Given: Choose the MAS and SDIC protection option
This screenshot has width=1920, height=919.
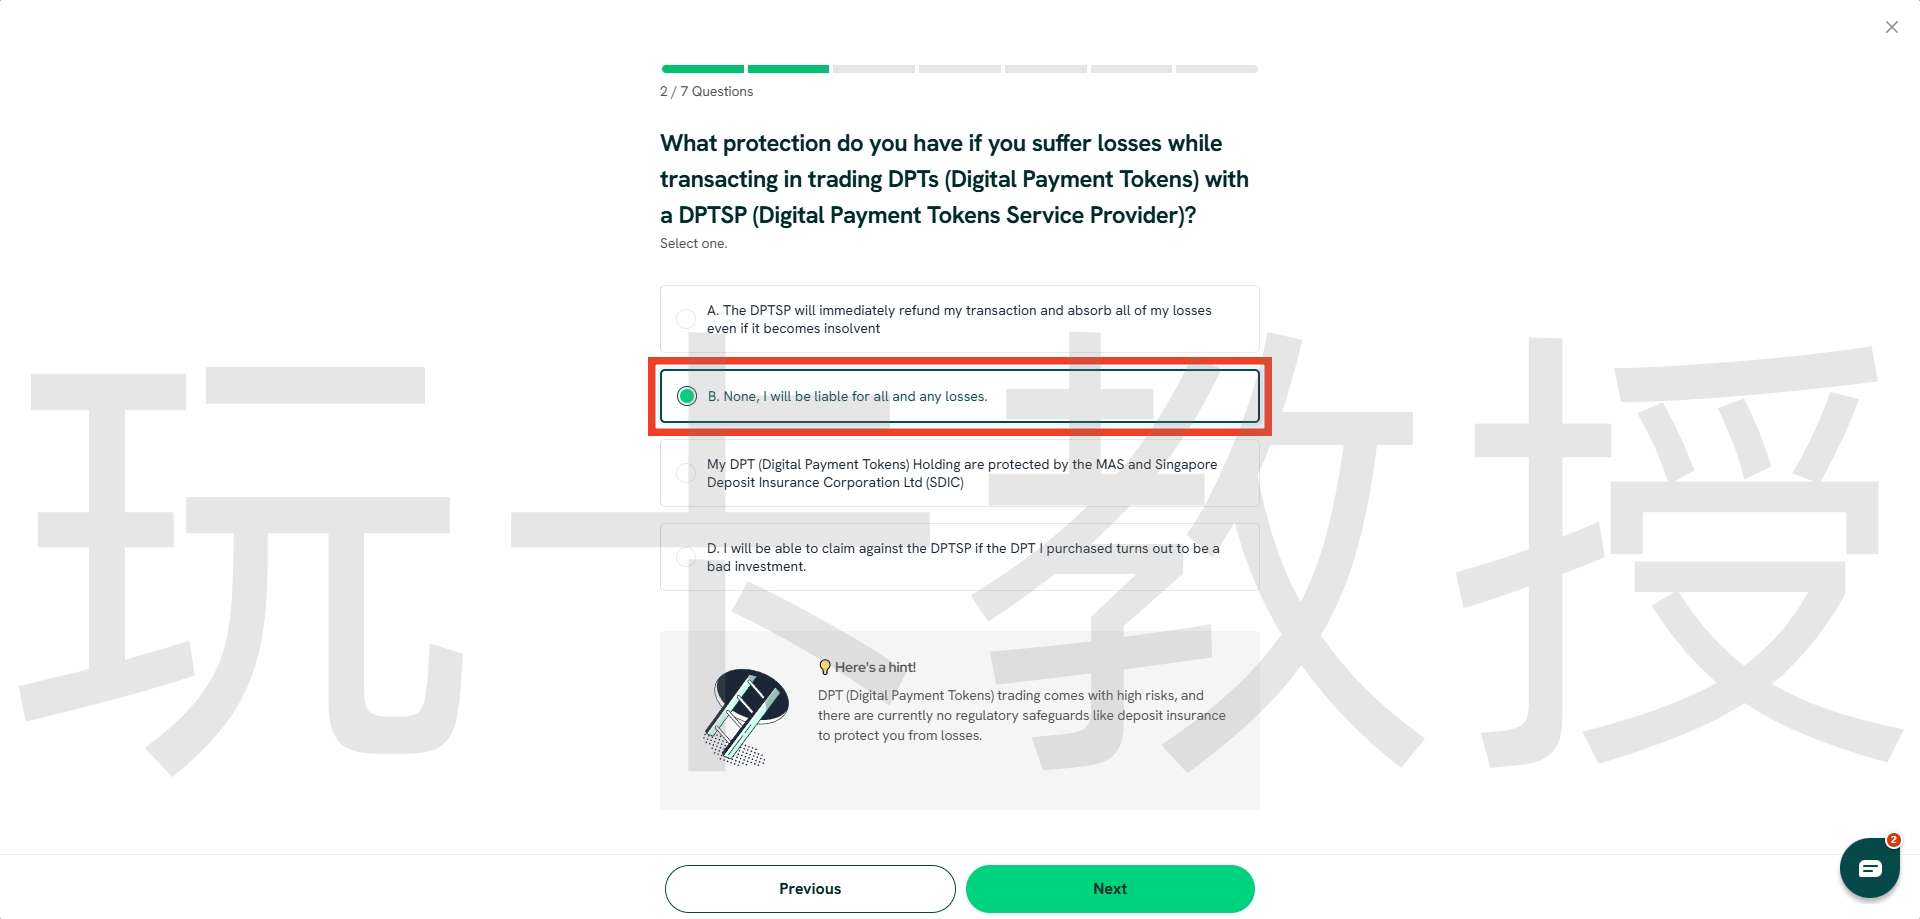Looking at the screenshot, I should pyautogui.click(x=959, y=473).
